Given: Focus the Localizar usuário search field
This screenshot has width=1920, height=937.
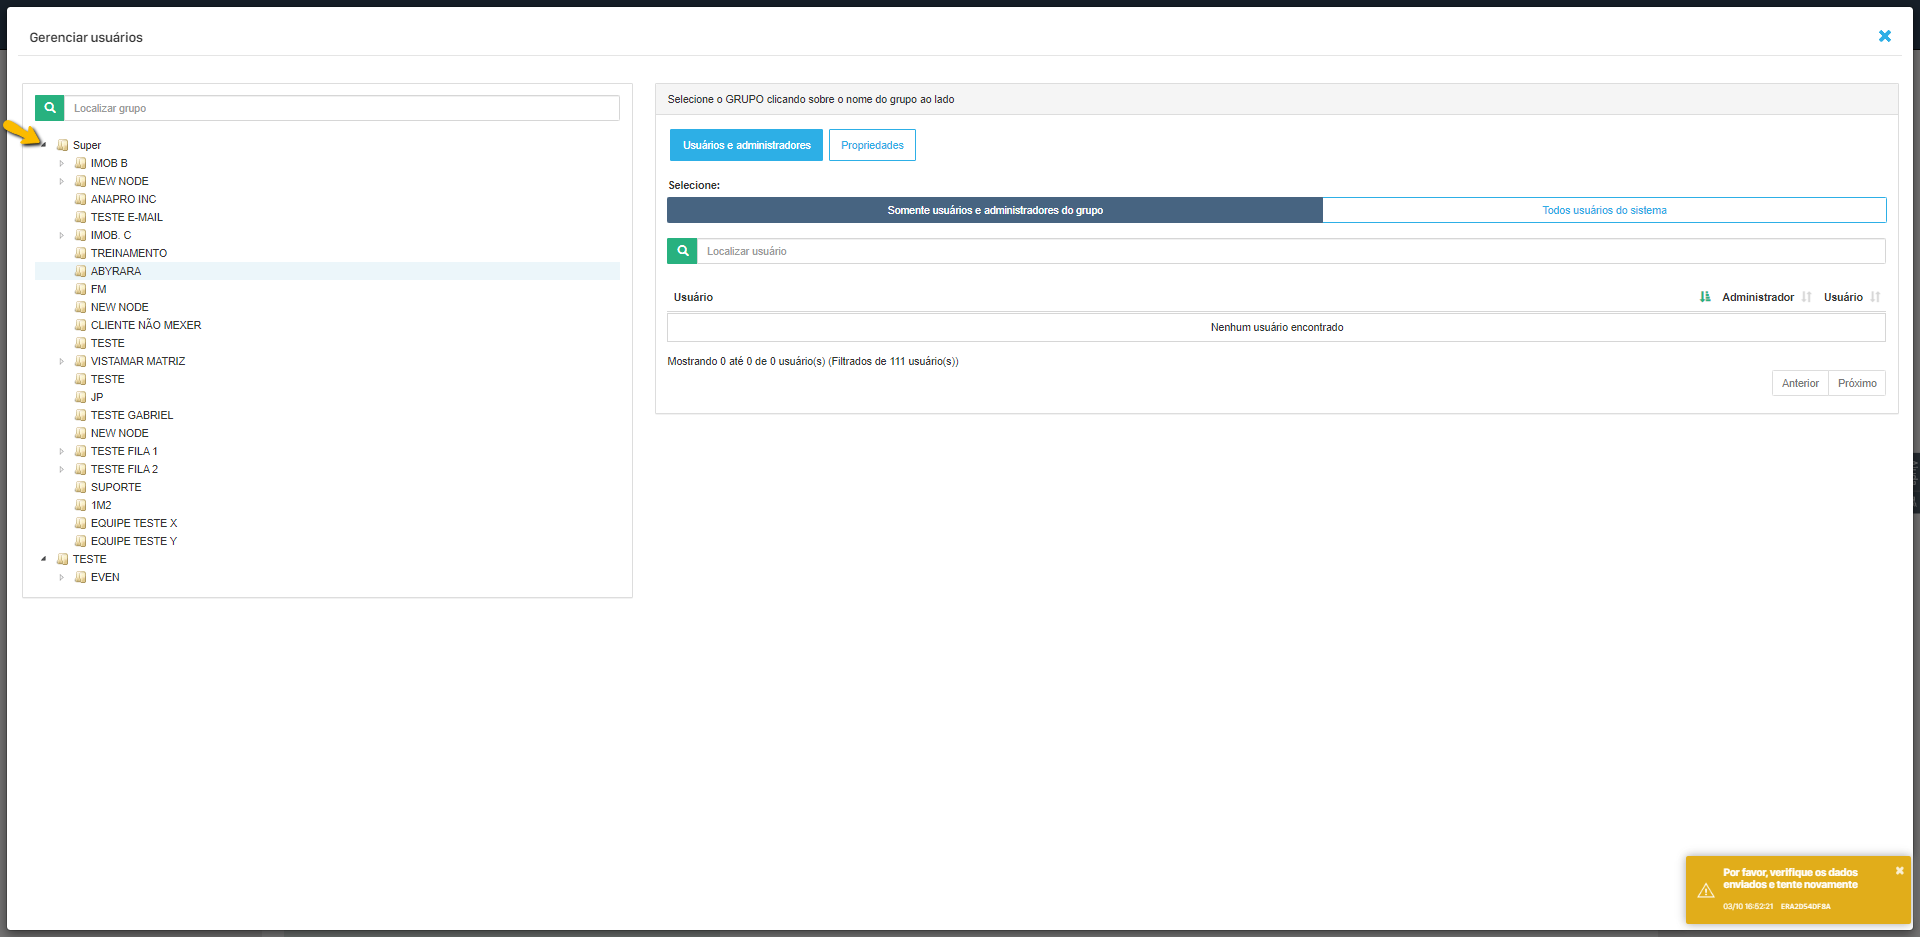Looking at the screenshot, I should [x=1290, y=251].
